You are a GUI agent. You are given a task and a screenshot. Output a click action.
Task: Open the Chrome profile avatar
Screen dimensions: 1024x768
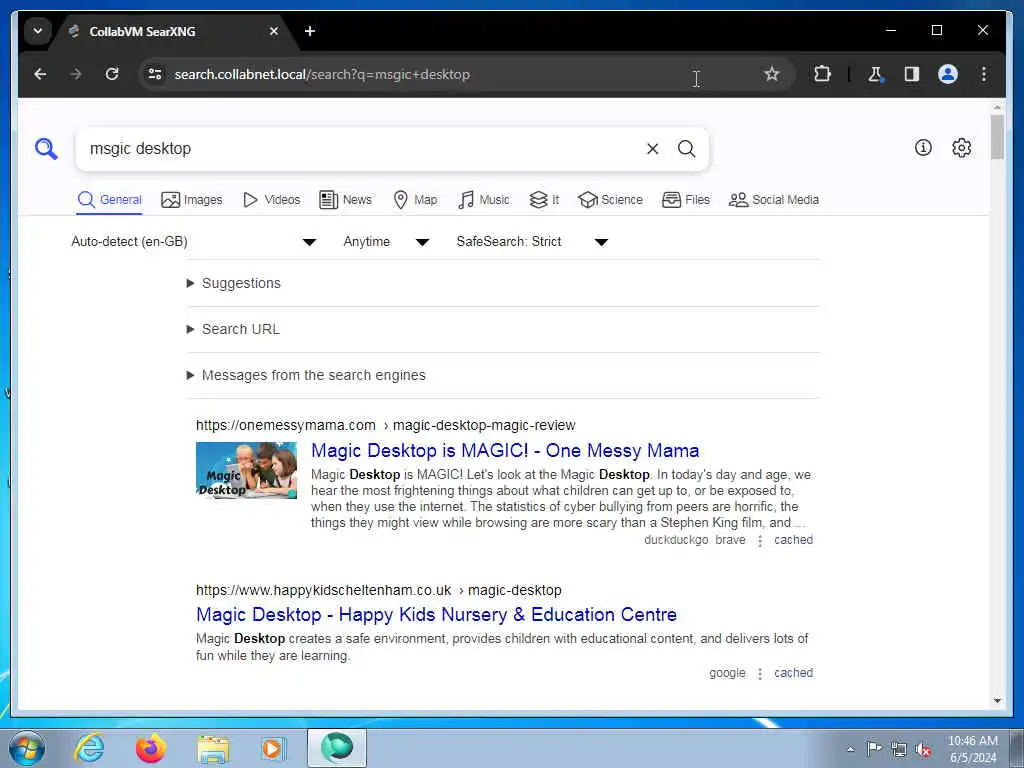click(948, 74)
